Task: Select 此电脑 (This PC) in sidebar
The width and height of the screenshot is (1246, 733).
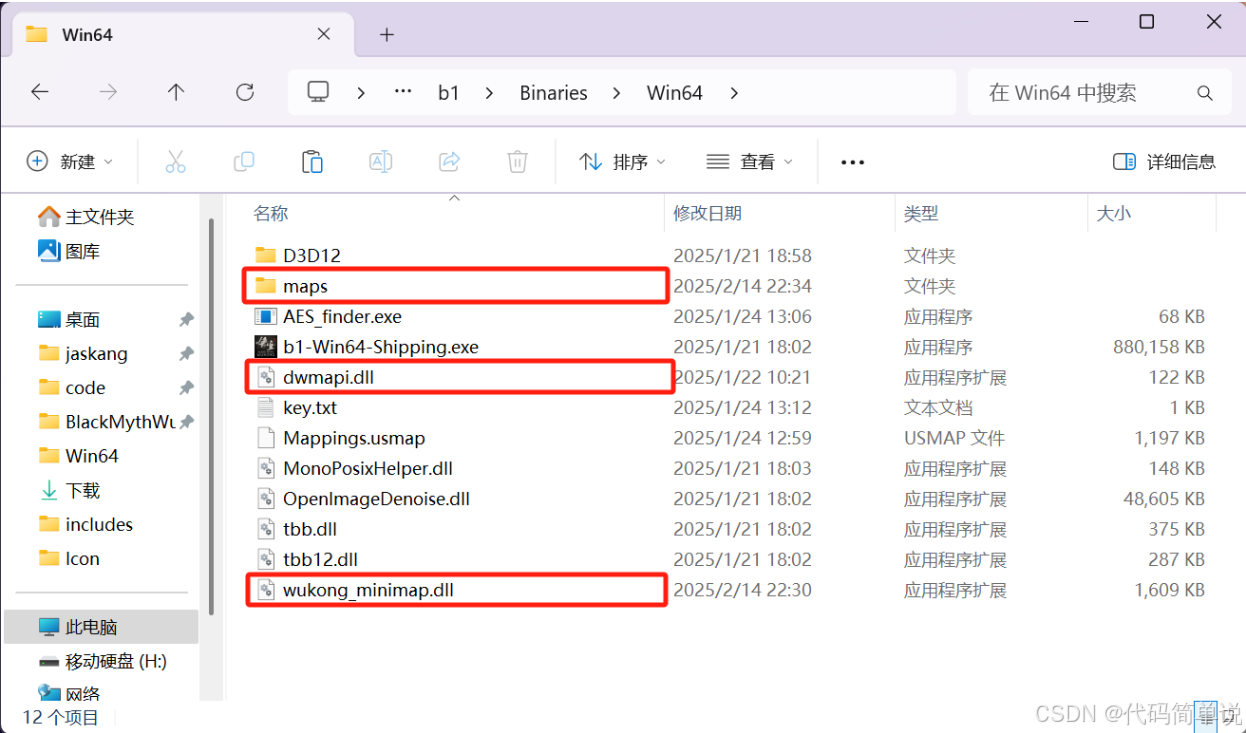Action: click(102, 627)
